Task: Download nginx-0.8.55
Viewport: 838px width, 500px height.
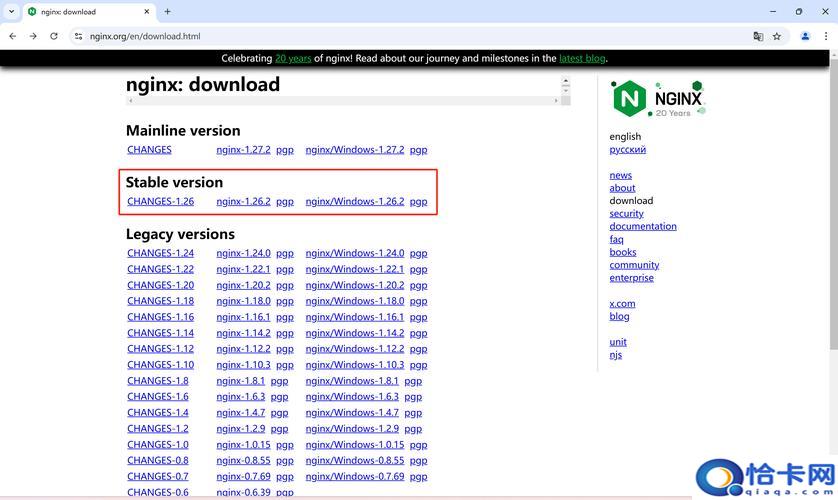Action: tap(243, 460)
